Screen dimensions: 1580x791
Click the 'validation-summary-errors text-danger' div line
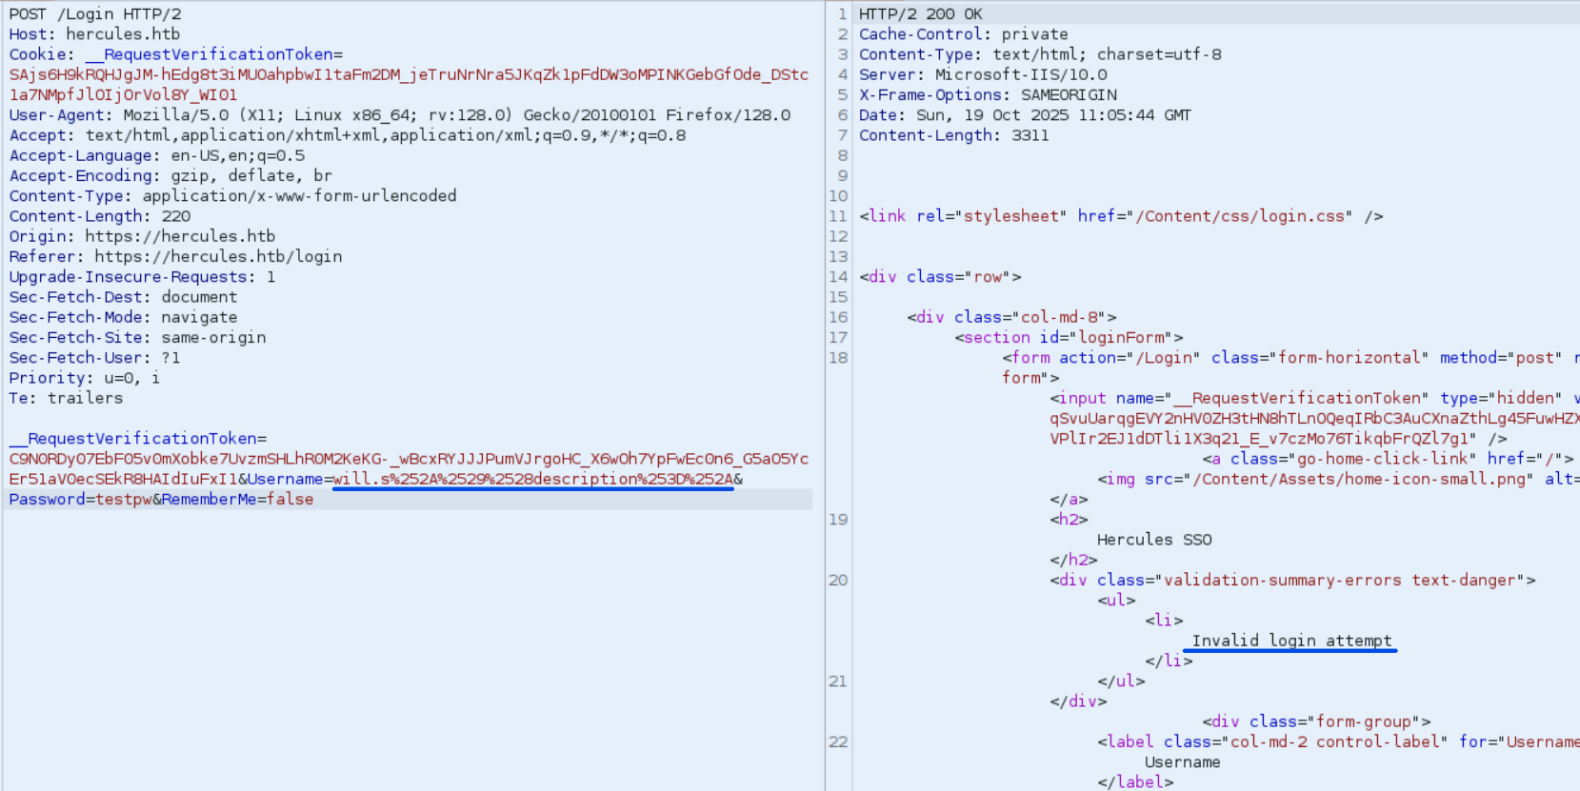click(1293, 580)
